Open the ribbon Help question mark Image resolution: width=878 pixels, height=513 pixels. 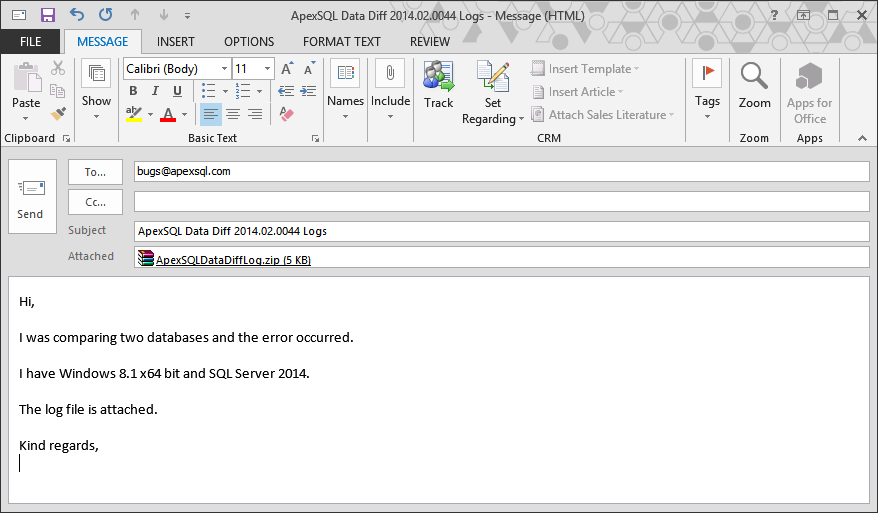pyautogui.click(x=774, y=15)
